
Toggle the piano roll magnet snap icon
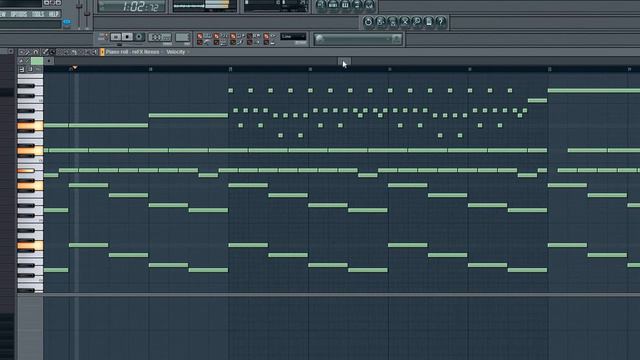36,52
